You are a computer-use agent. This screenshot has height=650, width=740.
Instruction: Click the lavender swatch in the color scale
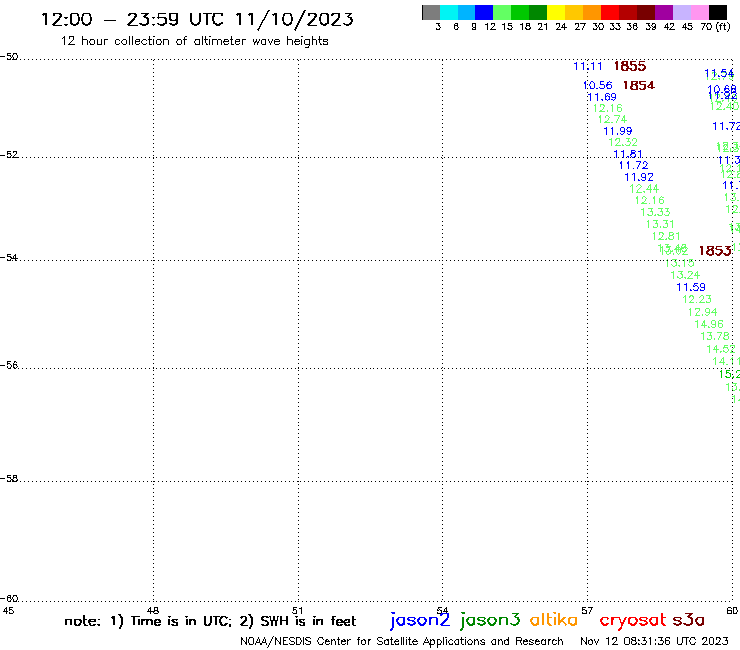pyautogui.click(x=681, y=12)
